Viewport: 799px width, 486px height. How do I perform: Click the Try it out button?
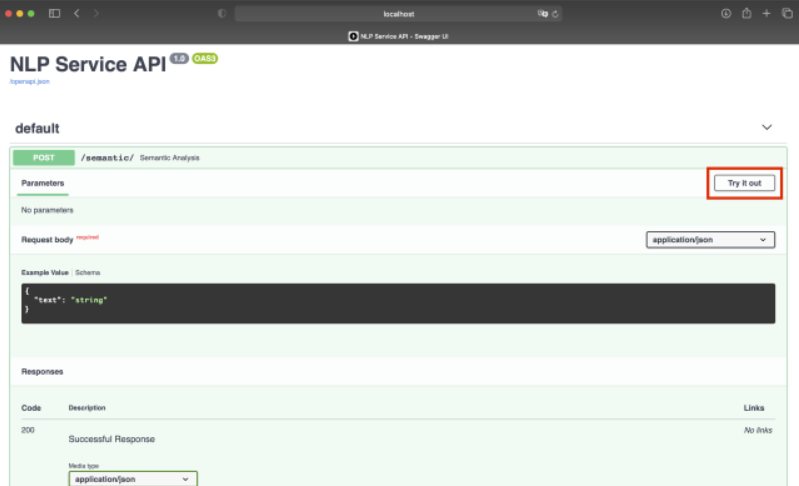(744, 183)
